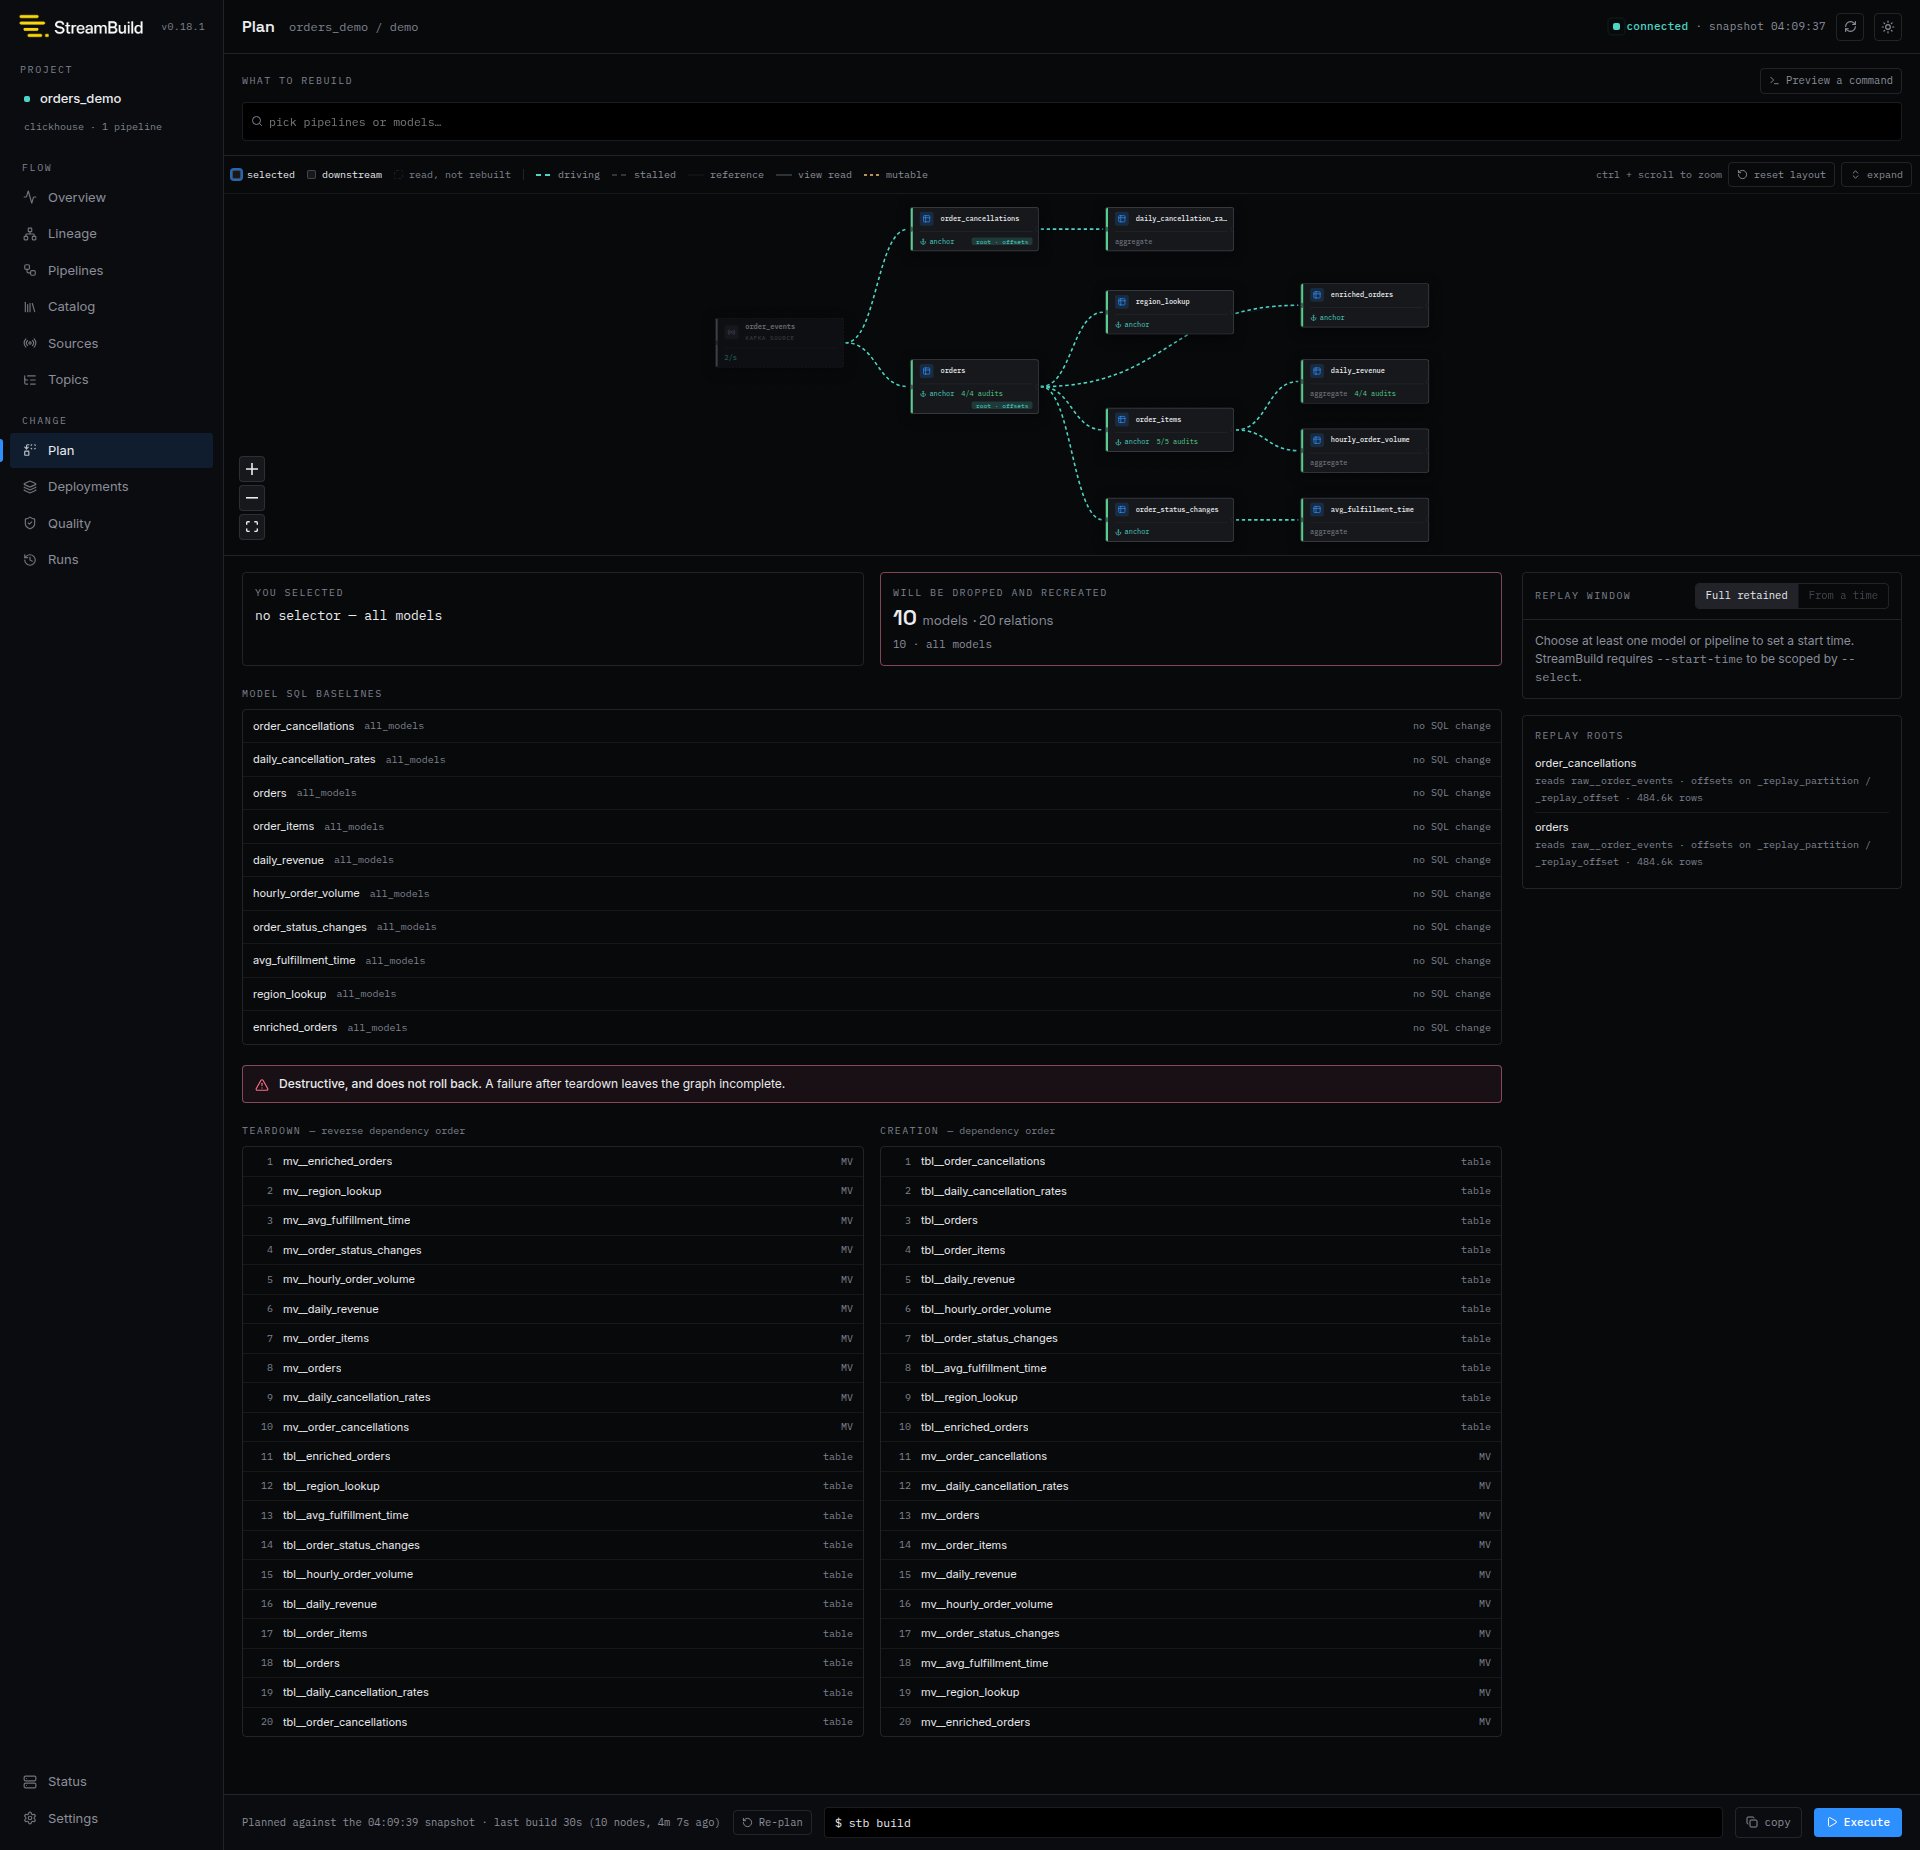Click the region_lookup node icon
This screenshot has width=1920, height=1850.
[1122, 302]
